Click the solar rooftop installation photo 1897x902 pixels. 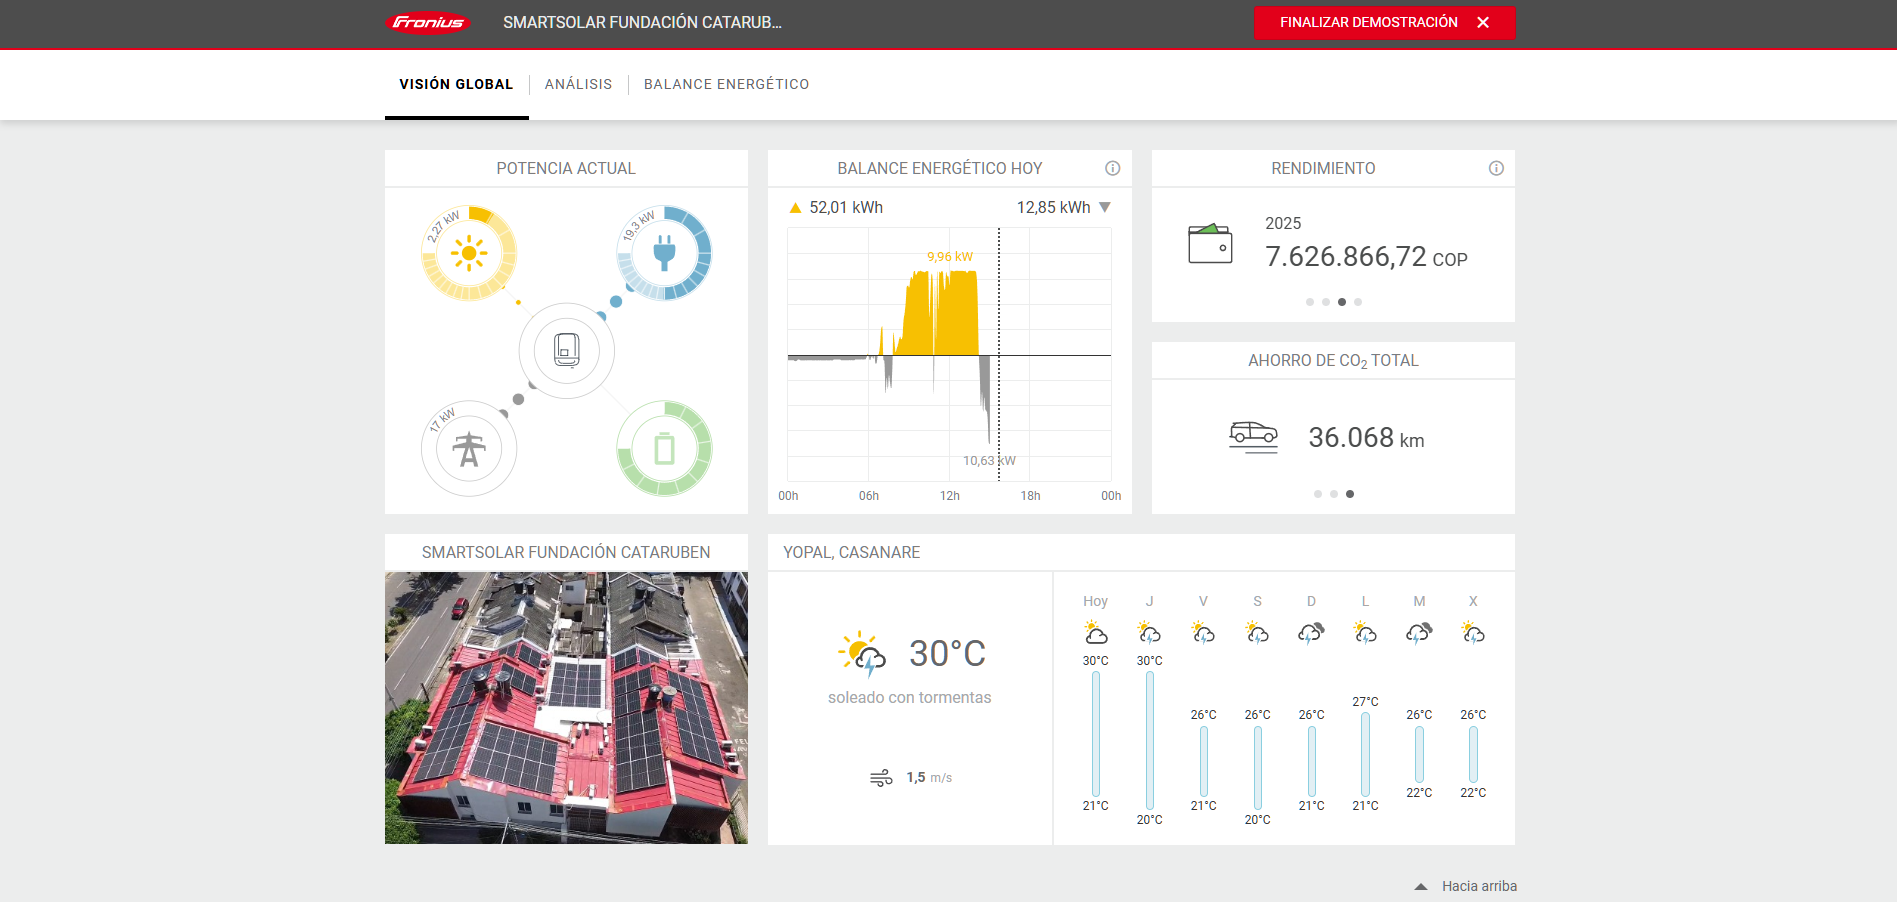click(x=566, y=708)
